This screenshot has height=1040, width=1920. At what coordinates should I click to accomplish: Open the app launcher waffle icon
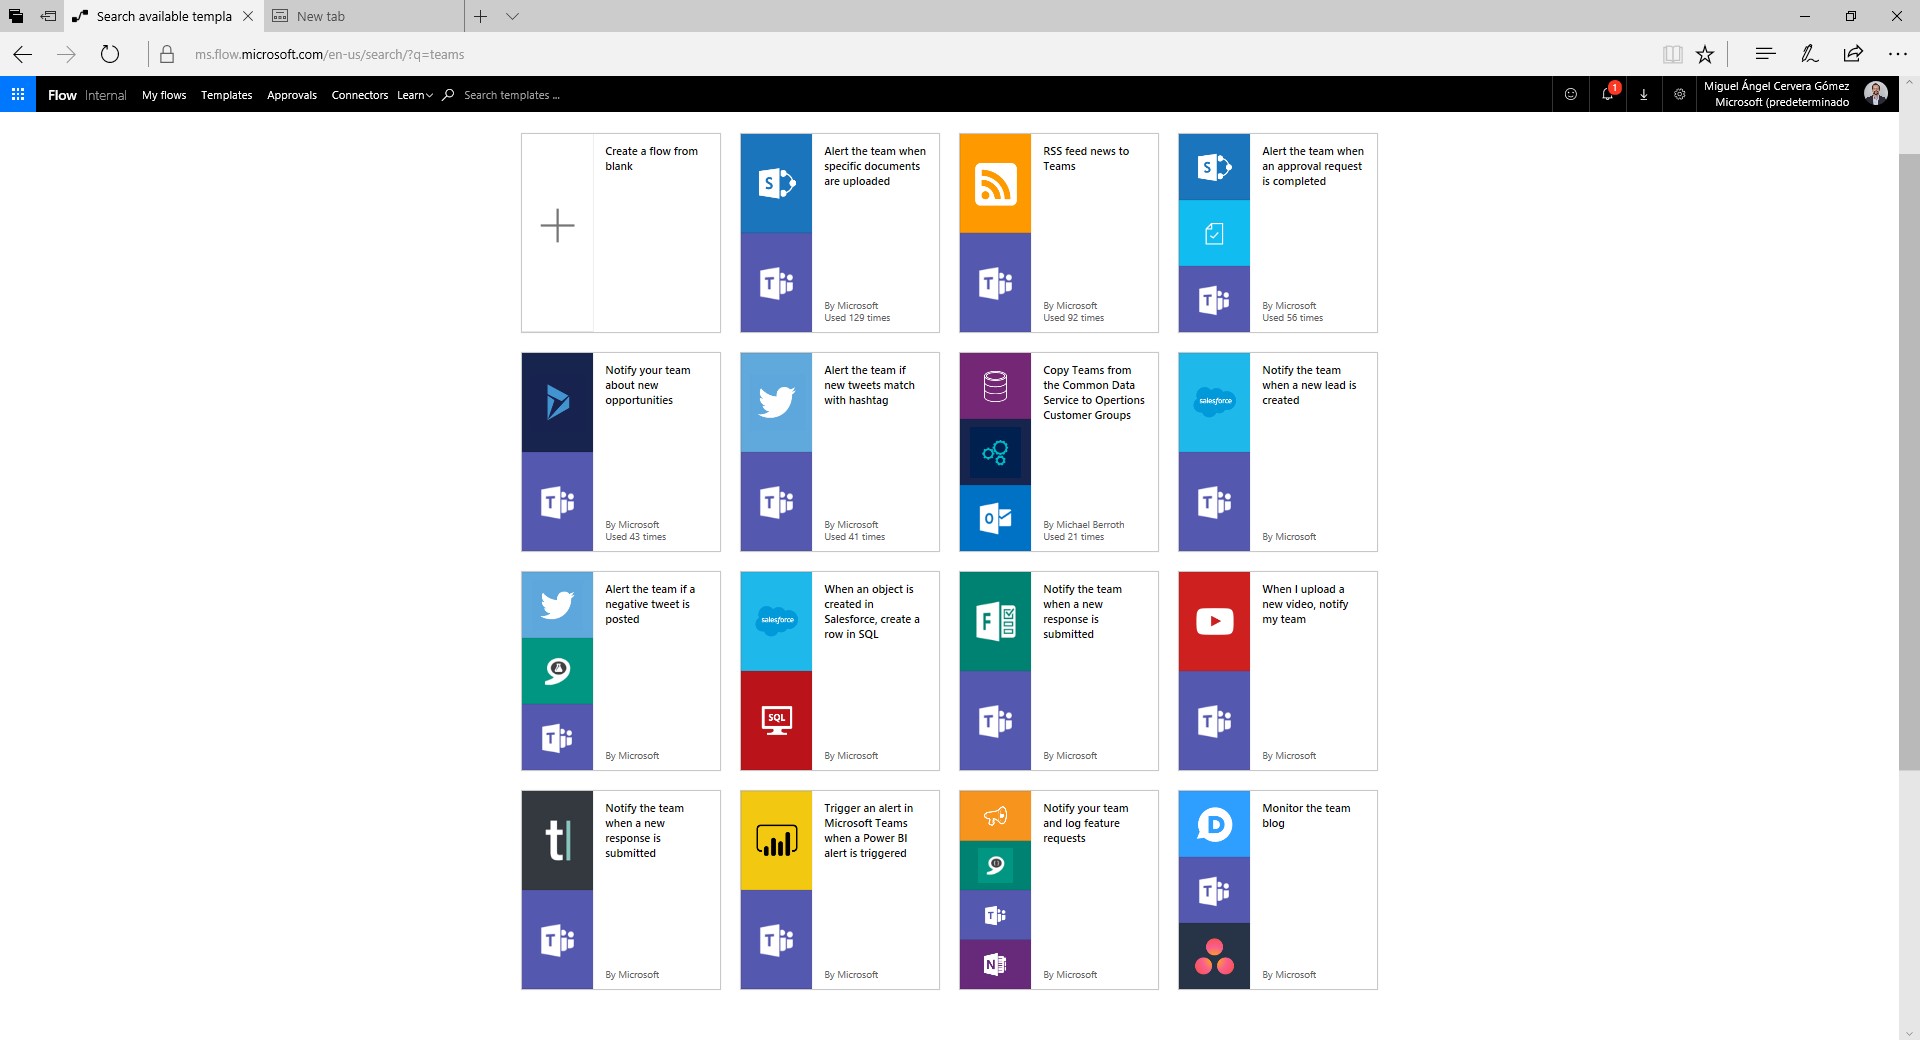click(18, 94)
